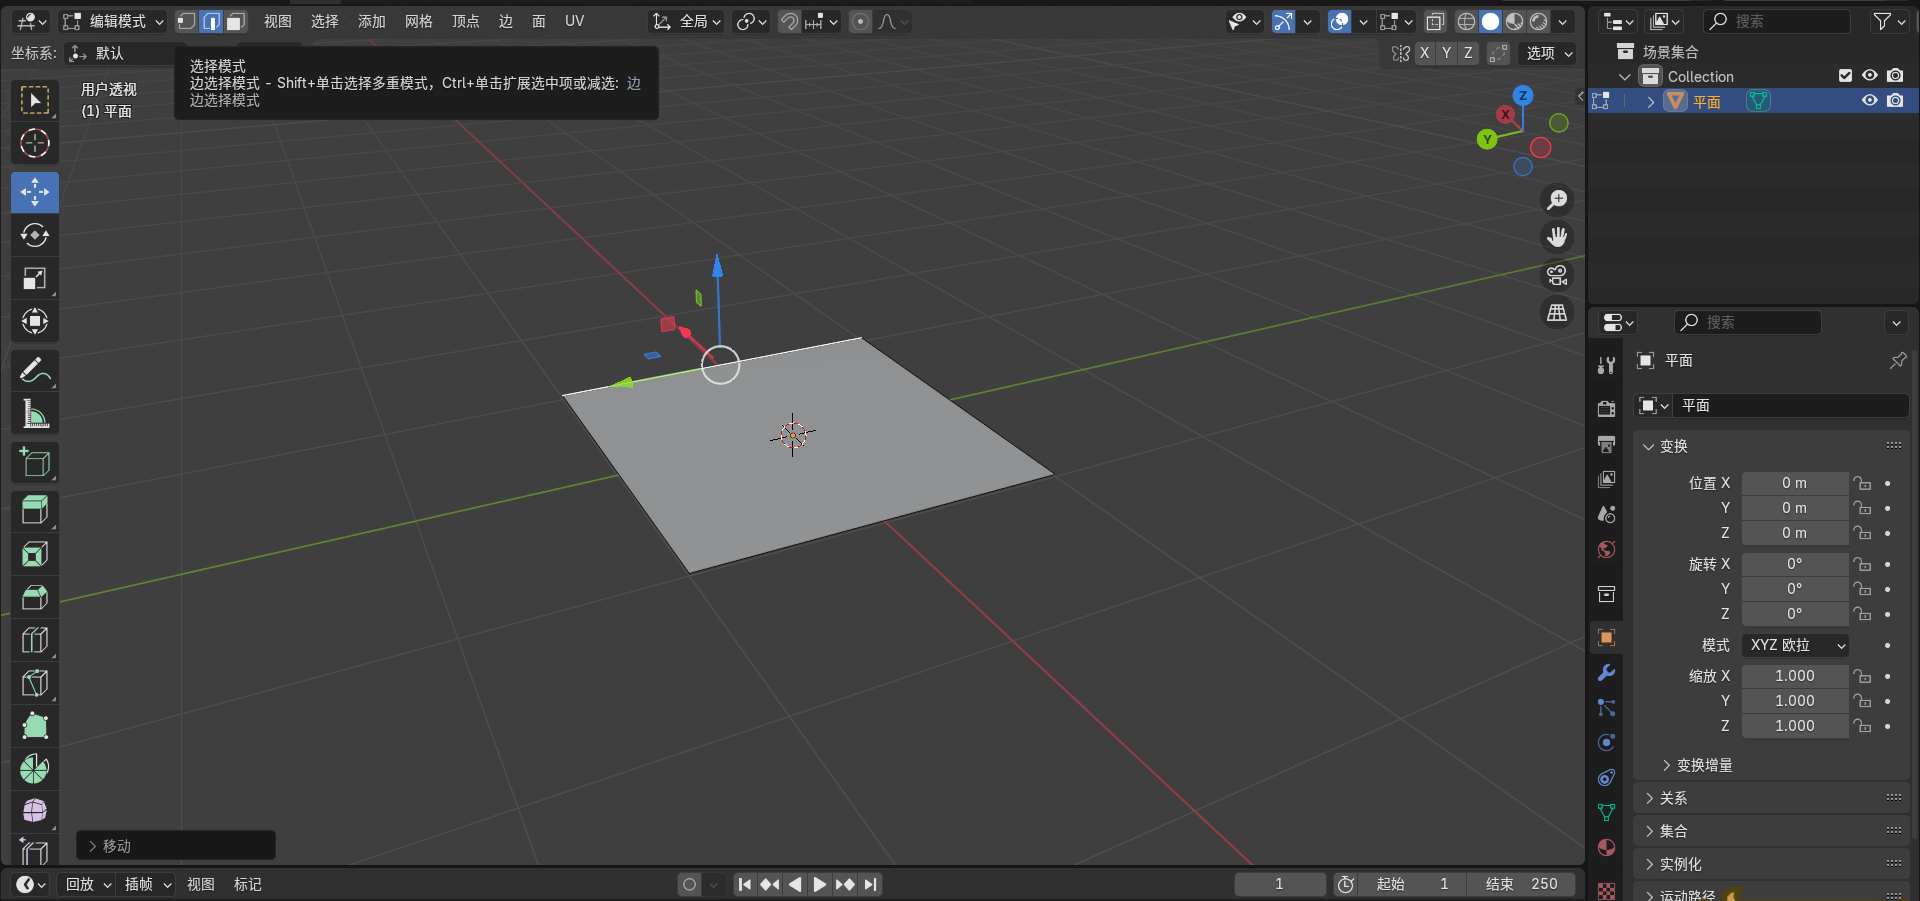Screen dimensions: 1920x901
Task: Select the 3D Cursor tool
Action: (x=35, y=143)
